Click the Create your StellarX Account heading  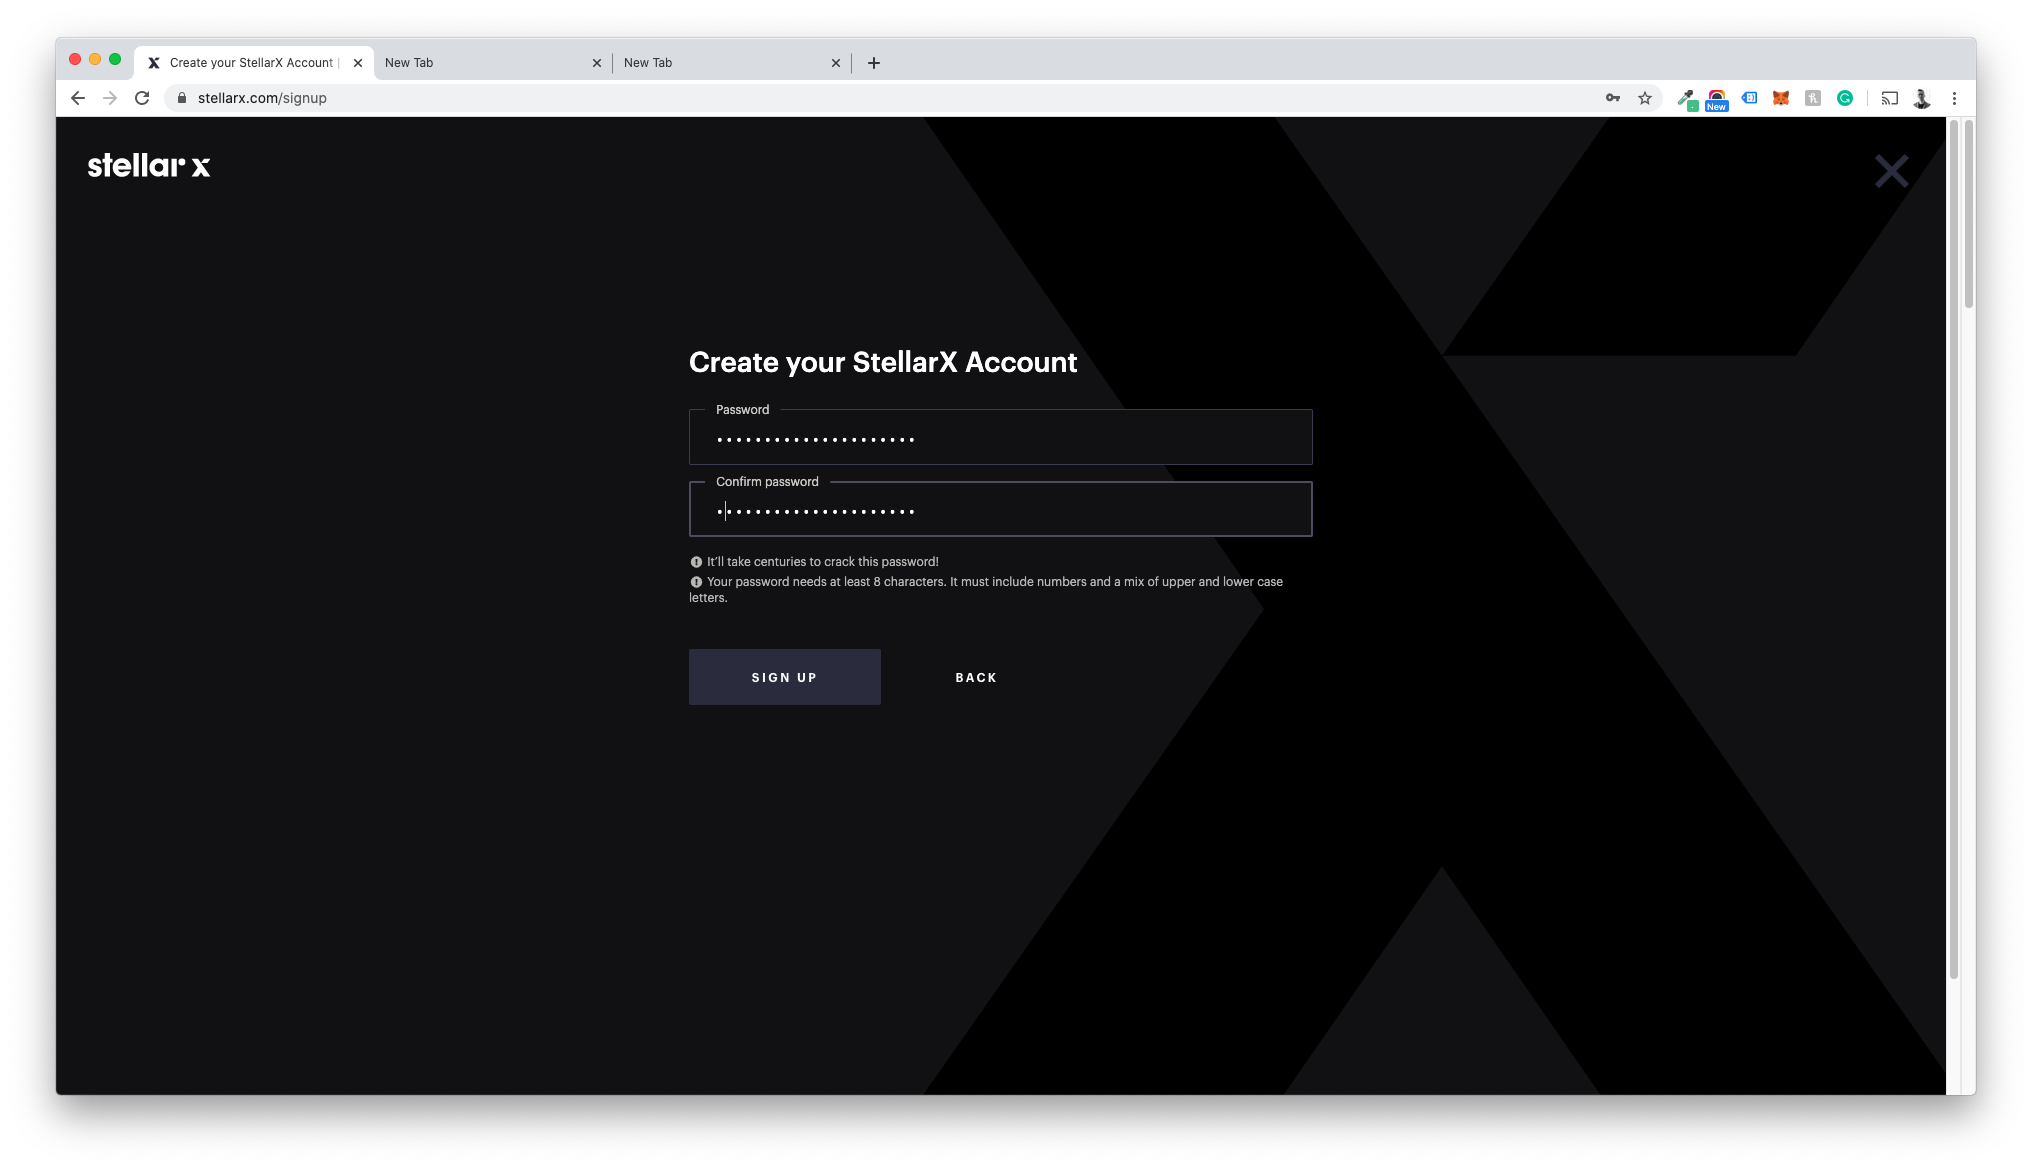(x=883, y=363)
